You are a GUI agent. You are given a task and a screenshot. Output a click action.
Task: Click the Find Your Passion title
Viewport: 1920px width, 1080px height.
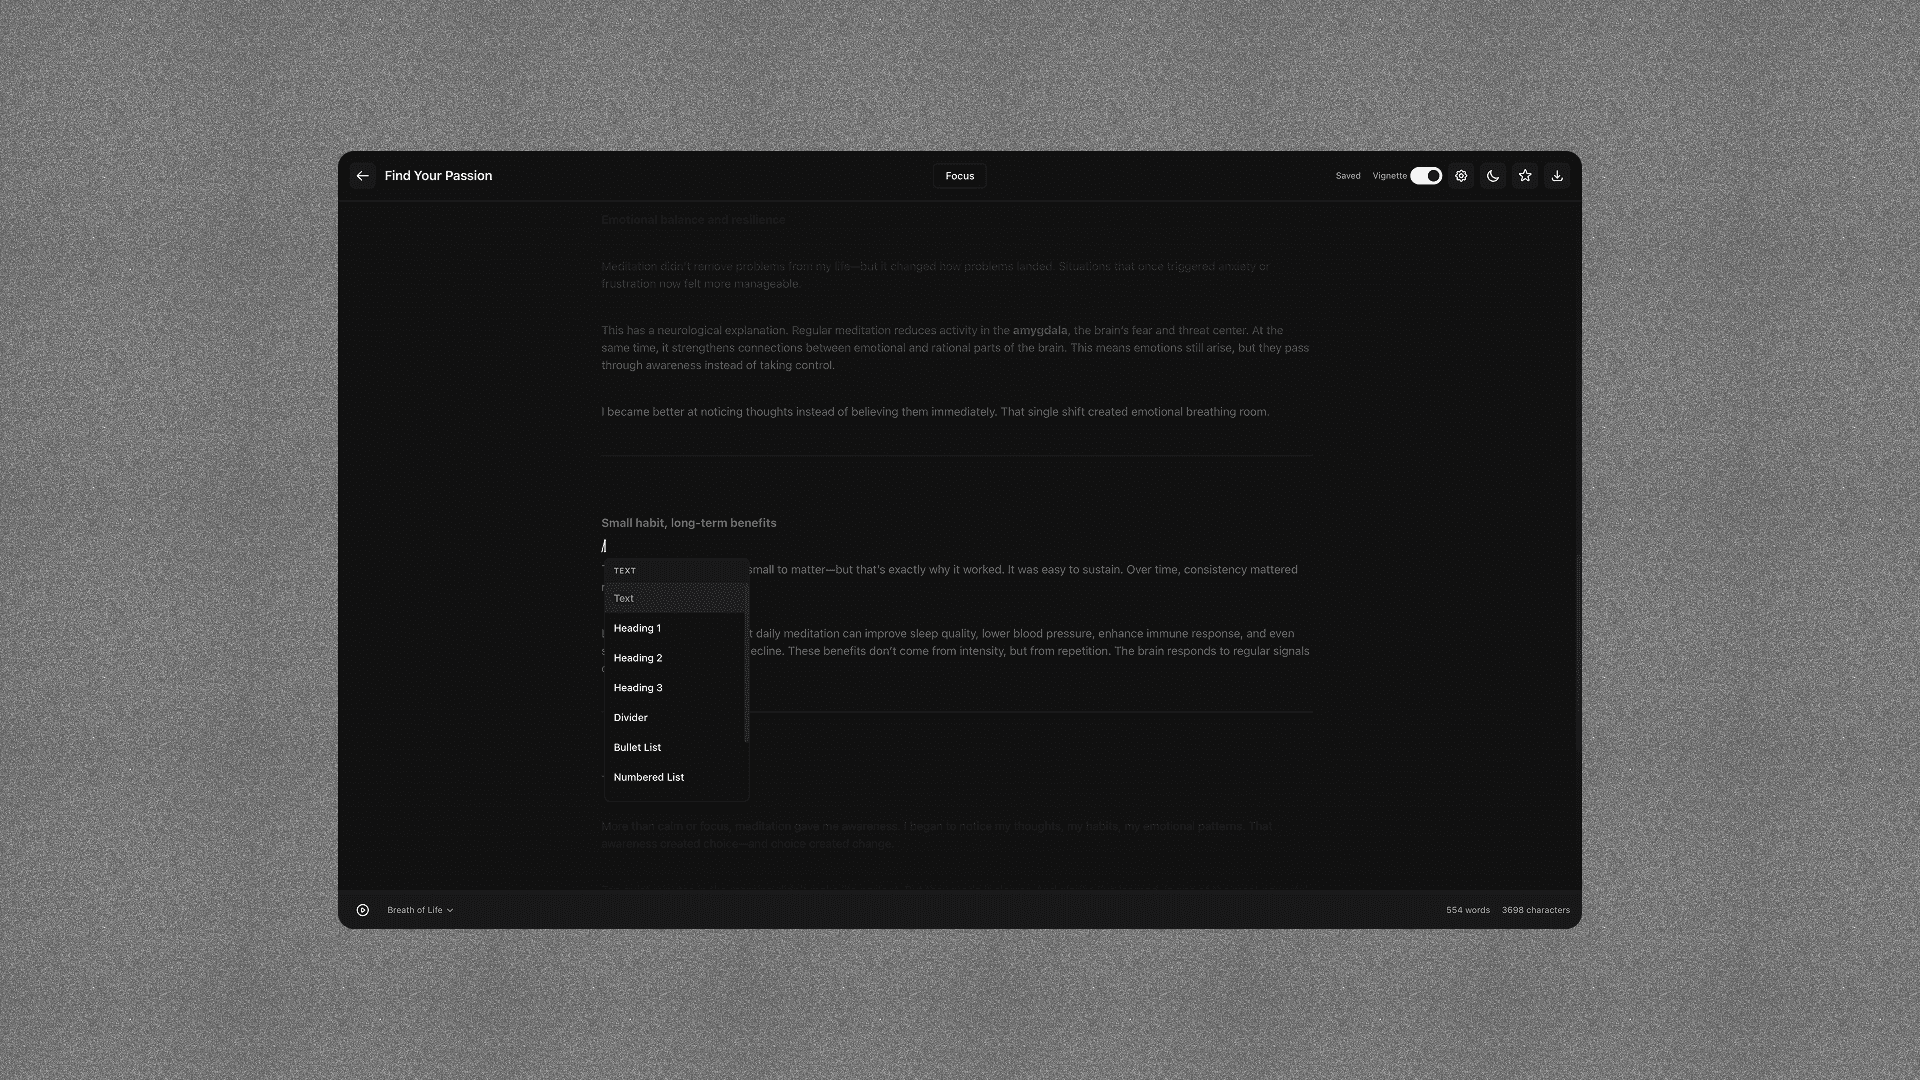pyautogui.click(x=438, y=176)
